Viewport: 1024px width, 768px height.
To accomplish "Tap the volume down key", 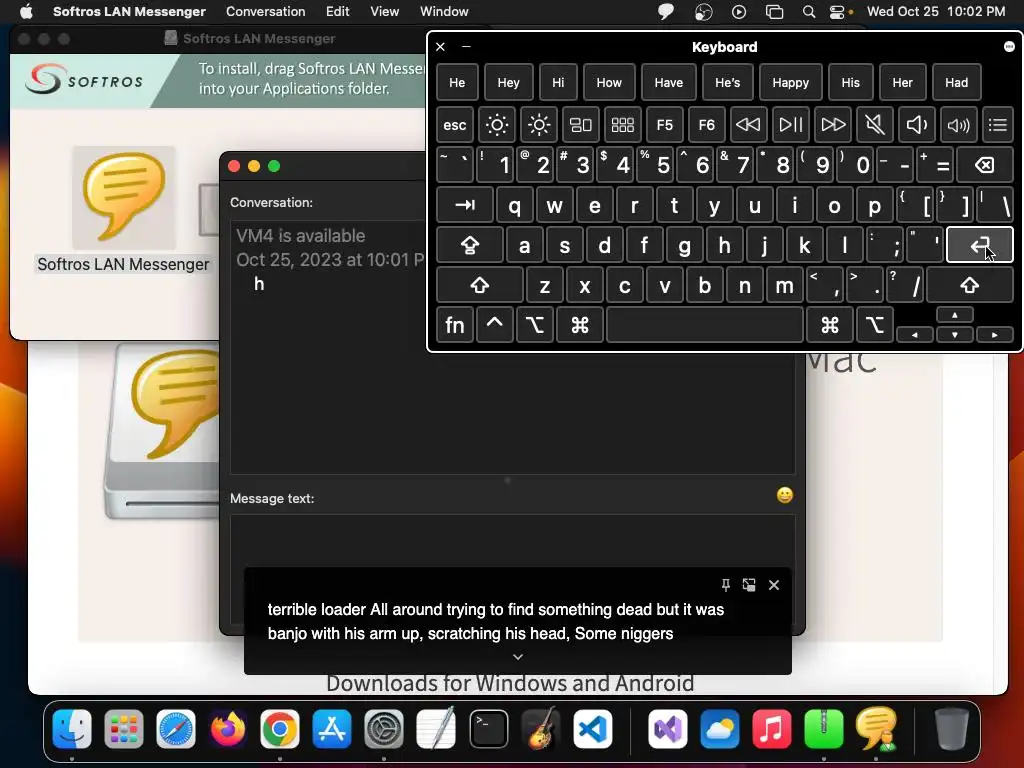I will [x=916, y=124].
